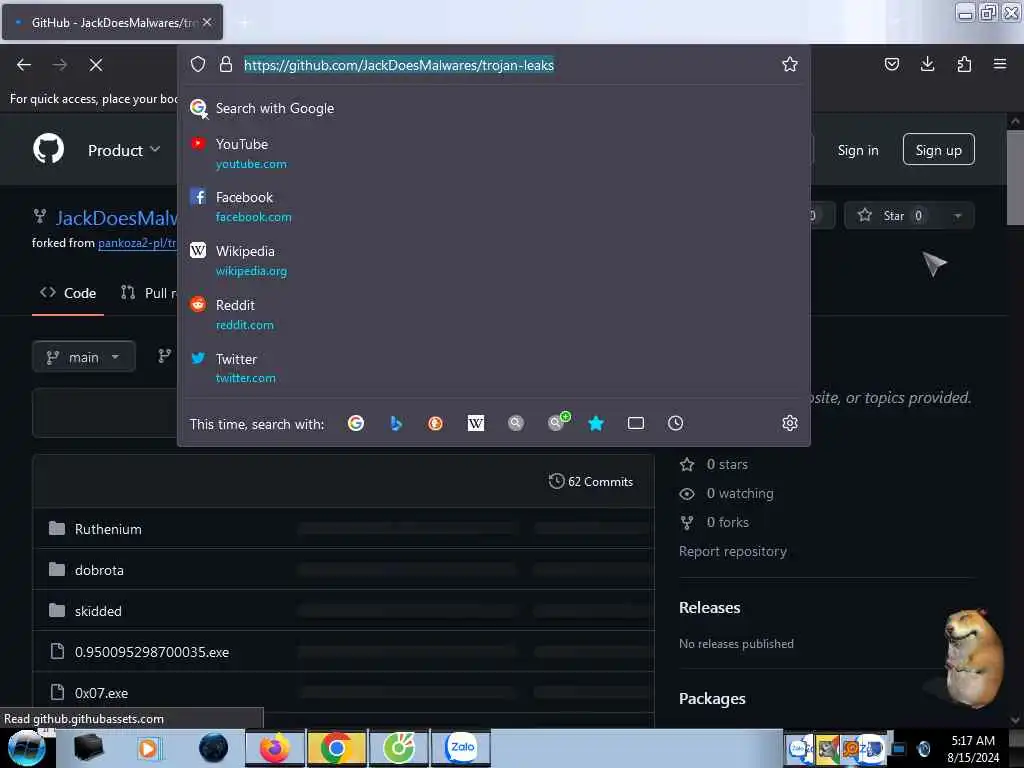The image size is (1024, 768).
Task: Open Firefox from the taskbar
Action: click(274, 748)
